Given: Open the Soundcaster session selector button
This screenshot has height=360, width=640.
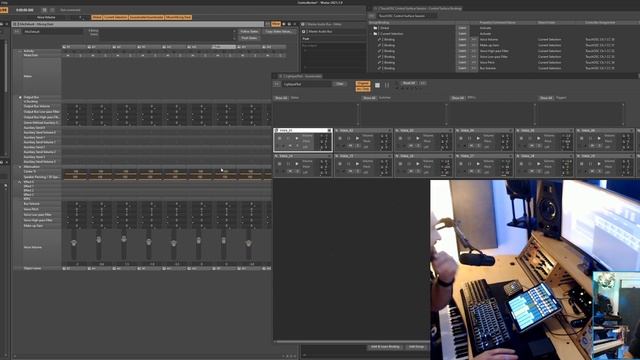Looking at the screenshot, I should [x=276, y=84].
